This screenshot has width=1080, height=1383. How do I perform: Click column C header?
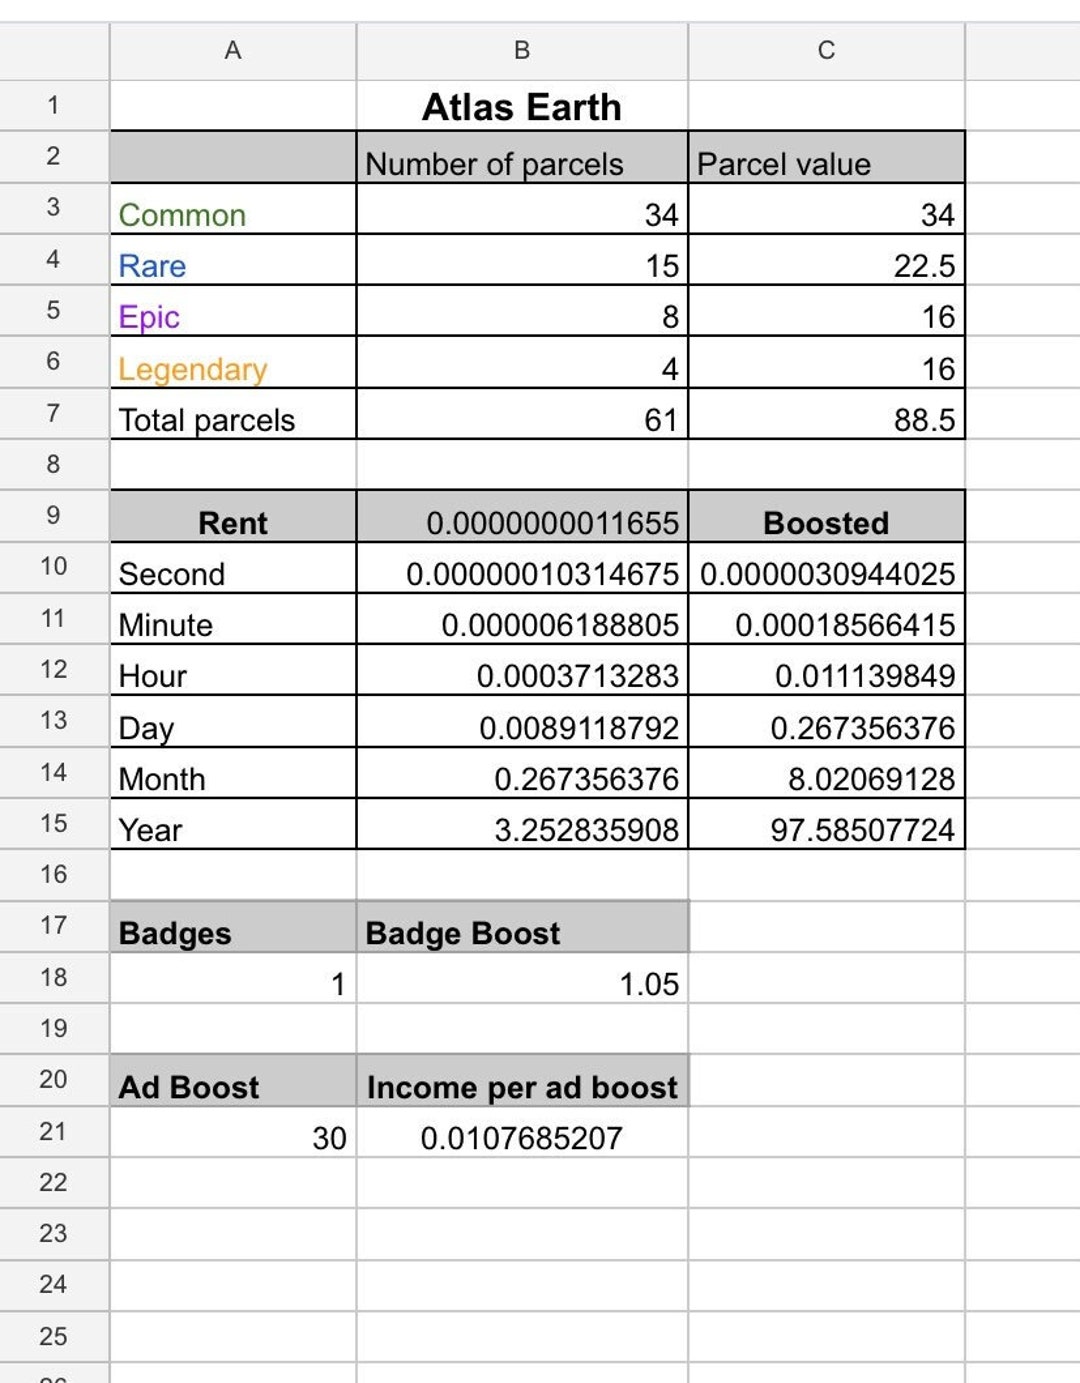[826, 51]
